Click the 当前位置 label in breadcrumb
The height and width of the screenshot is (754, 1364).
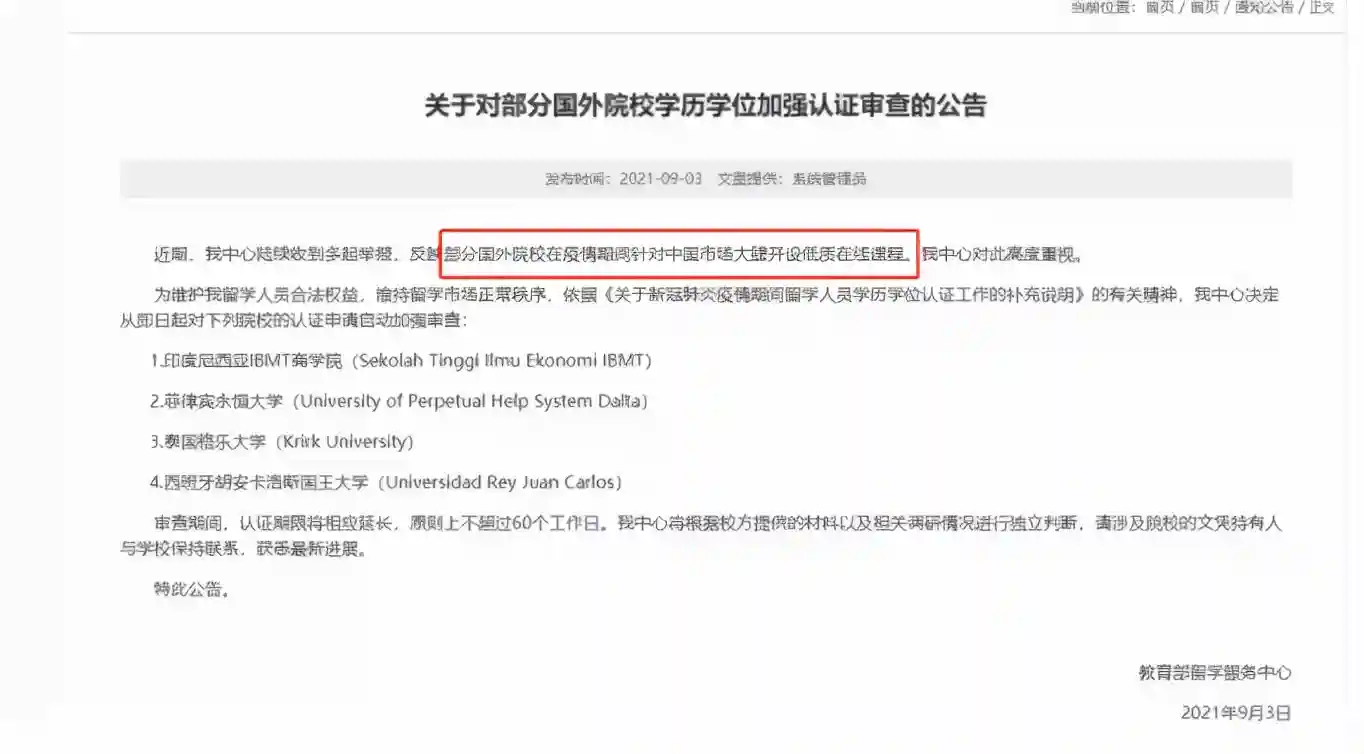[x=1104, y=7]
